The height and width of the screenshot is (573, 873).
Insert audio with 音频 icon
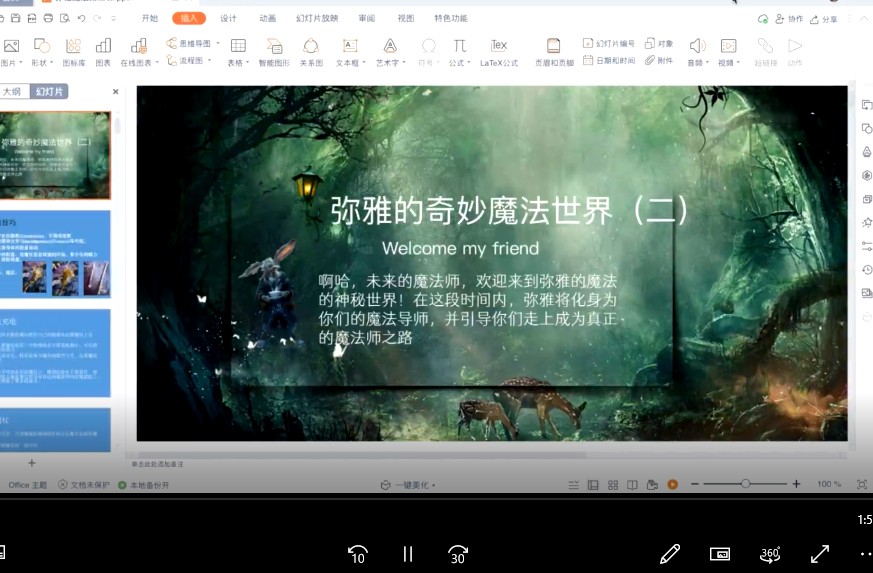697,46
